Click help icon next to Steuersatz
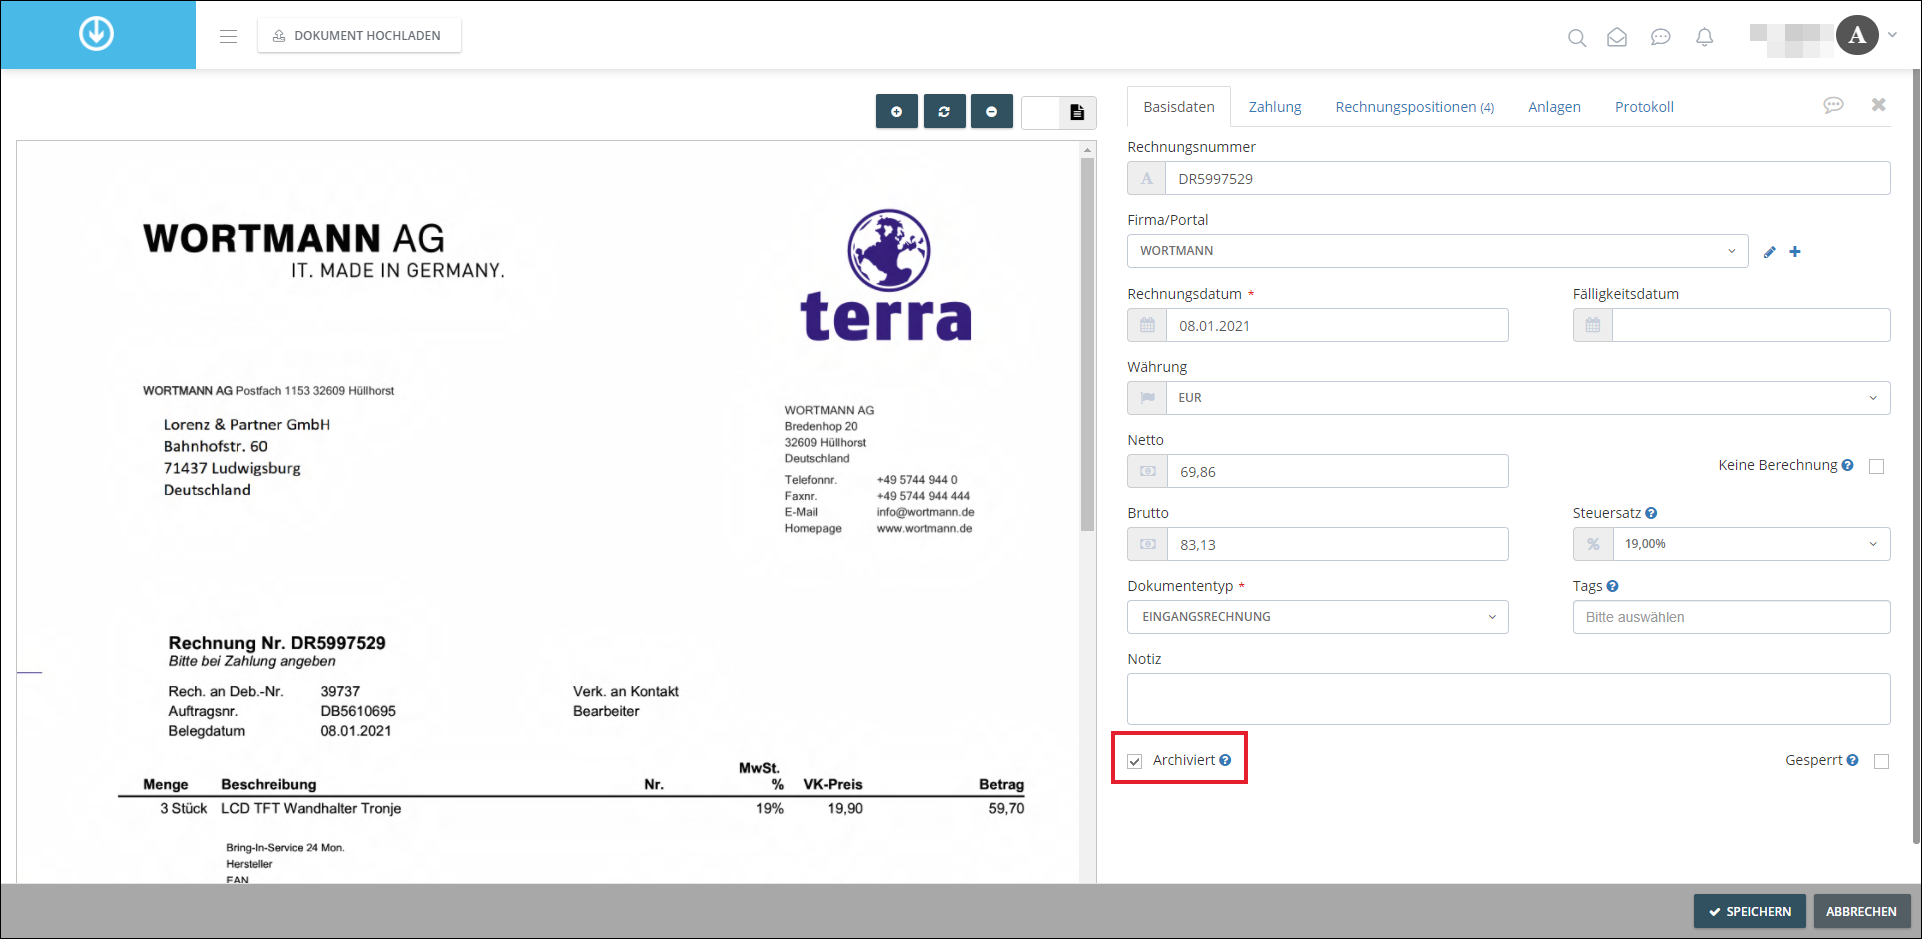Image resolution: width=1922 pixels, height=939 pixels. 1651,513
